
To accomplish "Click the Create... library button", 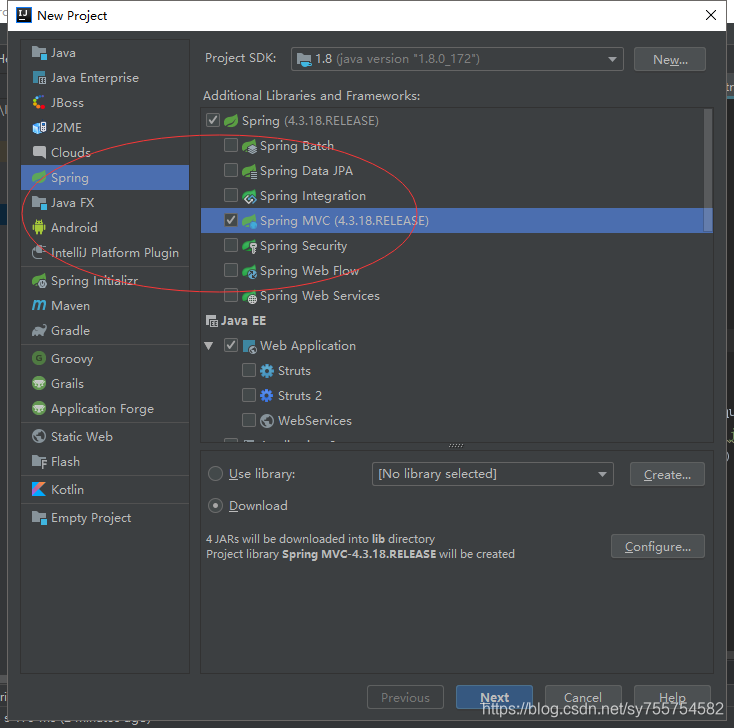I will pyautogui.click(x=667, y=474).
